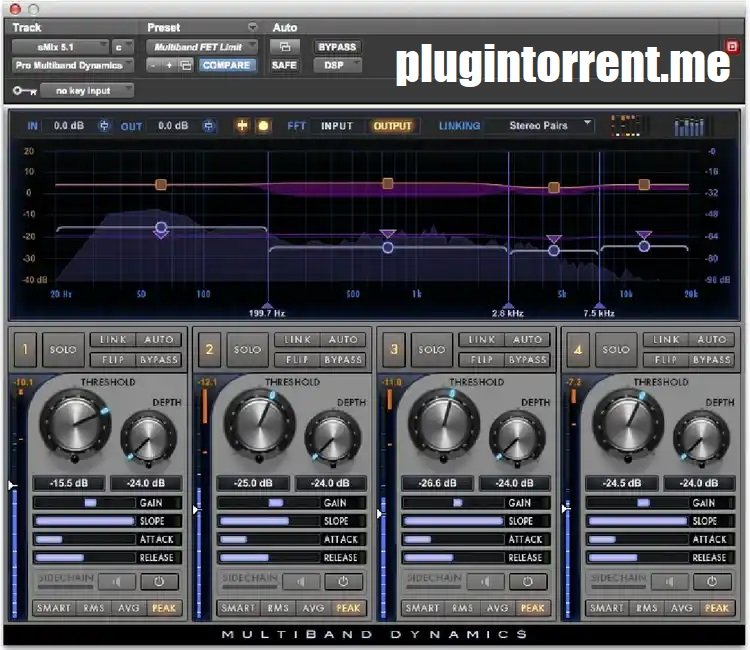Click band 2 purple depth triangle on graph
This screenshot has width=750, height=650.
(x=388, y=234)
